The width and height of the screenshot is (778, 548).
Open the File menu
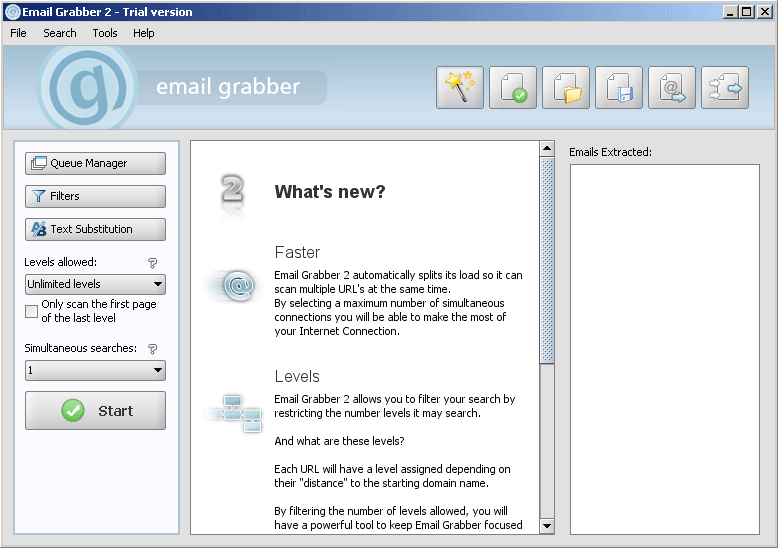[18, 33]
